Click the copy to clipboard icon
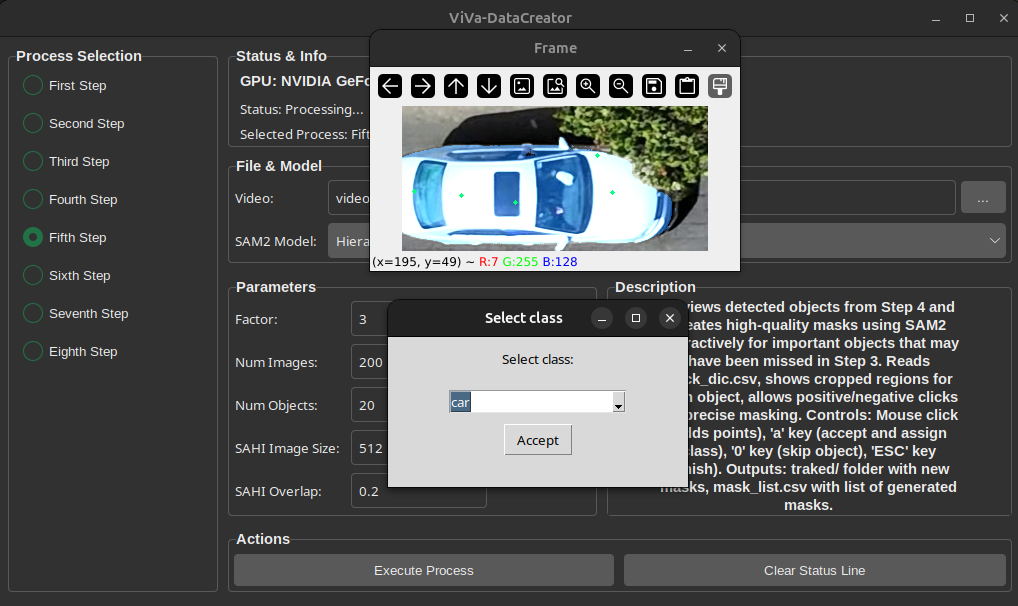Screen dimensions: 1018x606 [x=687, y=86]
